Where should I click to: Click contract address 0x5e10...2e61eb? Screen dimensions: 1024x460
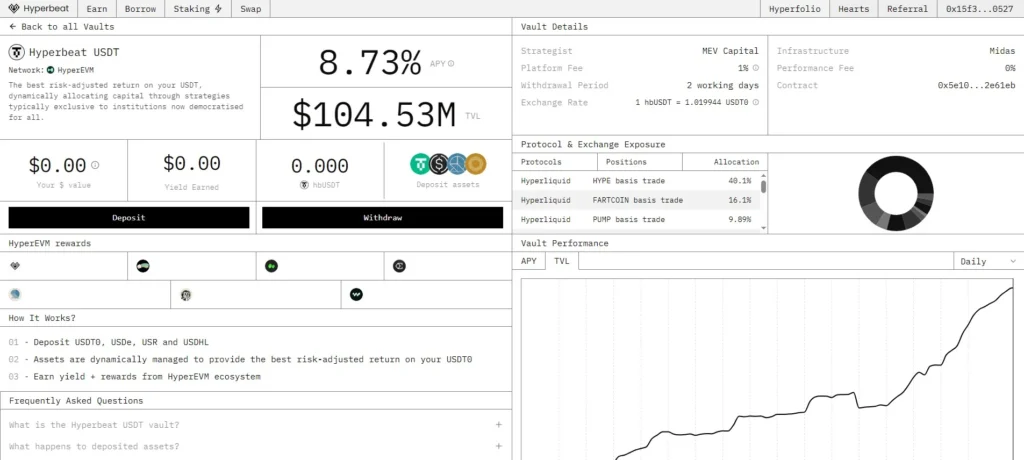[x=976, y=85]
